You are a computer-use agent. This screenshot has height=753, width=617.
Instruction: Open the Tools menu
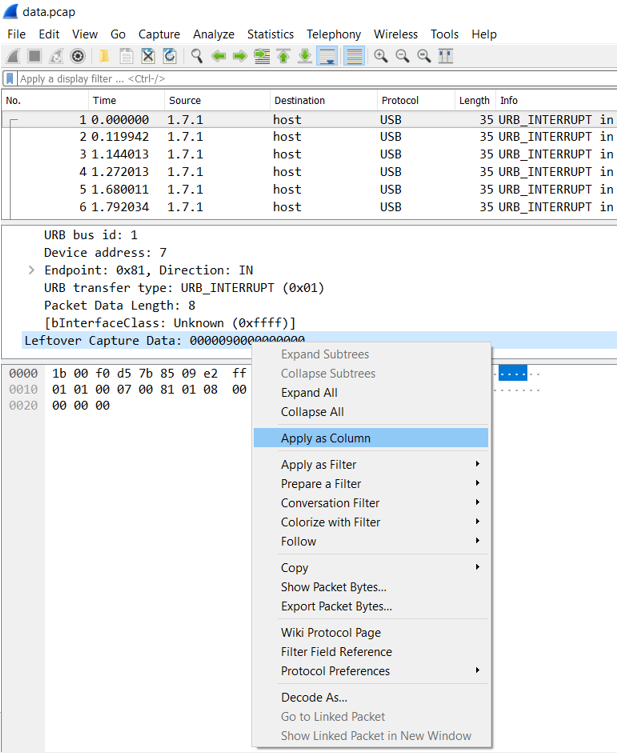click(x=445, y=35)
